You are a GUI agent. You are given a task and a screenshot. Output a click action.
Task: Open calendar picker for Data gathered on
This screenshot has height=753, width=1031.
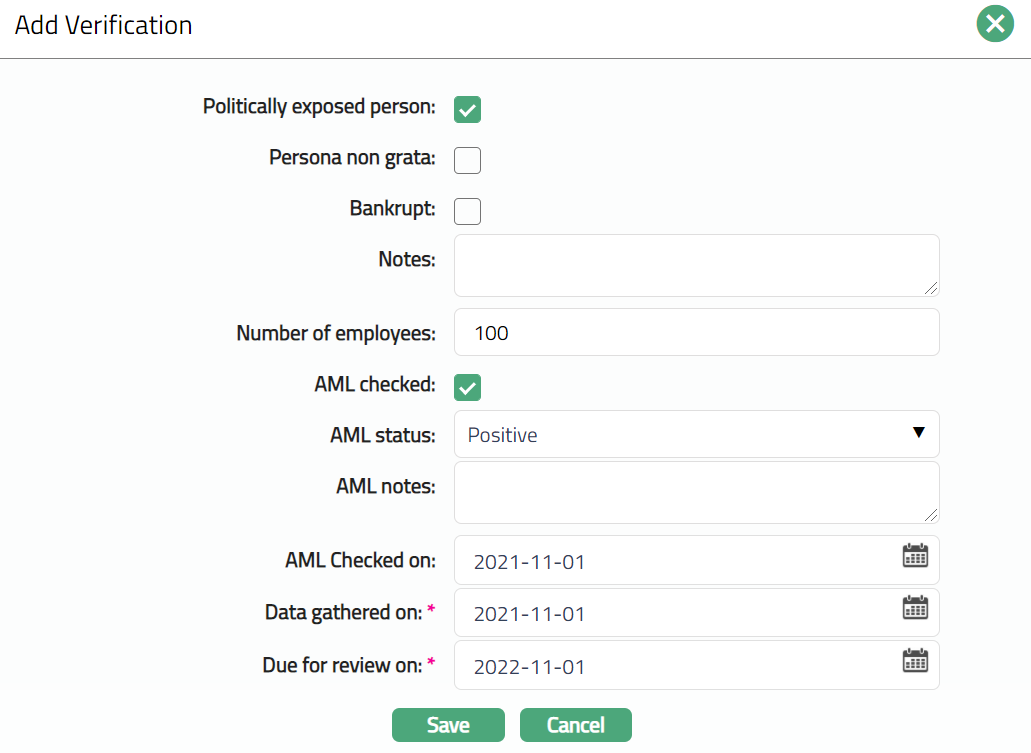[x=915, y=607]
